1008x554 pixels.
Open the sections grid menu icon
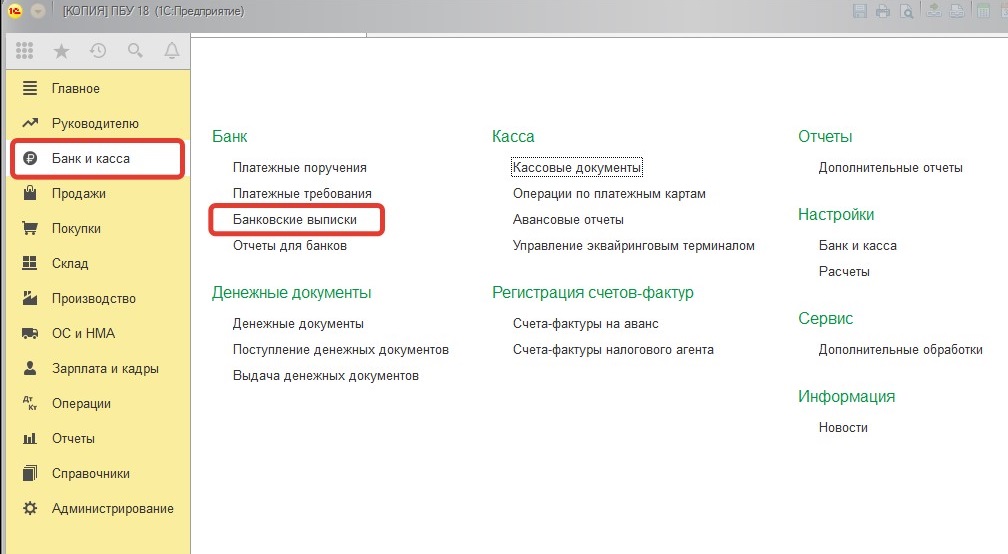24,50
